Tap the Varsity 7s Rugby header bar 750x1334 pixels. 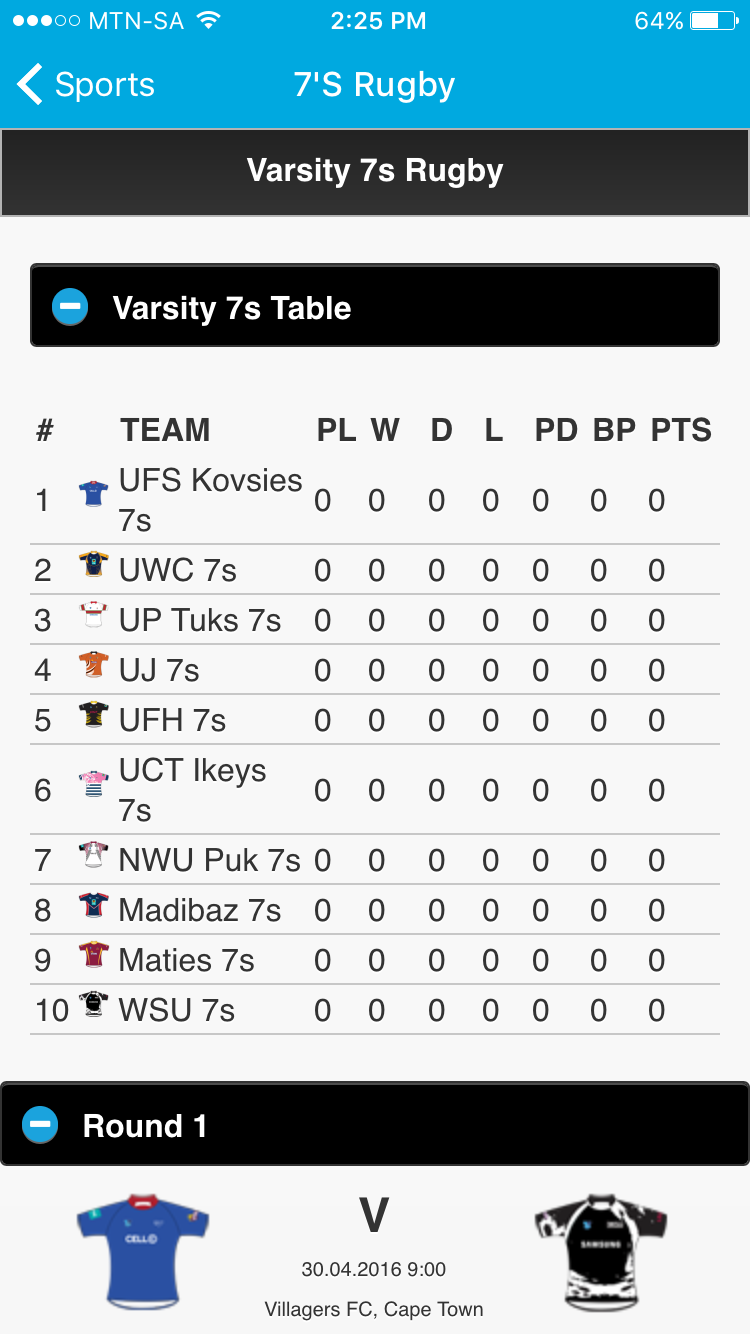click(374, 171)
